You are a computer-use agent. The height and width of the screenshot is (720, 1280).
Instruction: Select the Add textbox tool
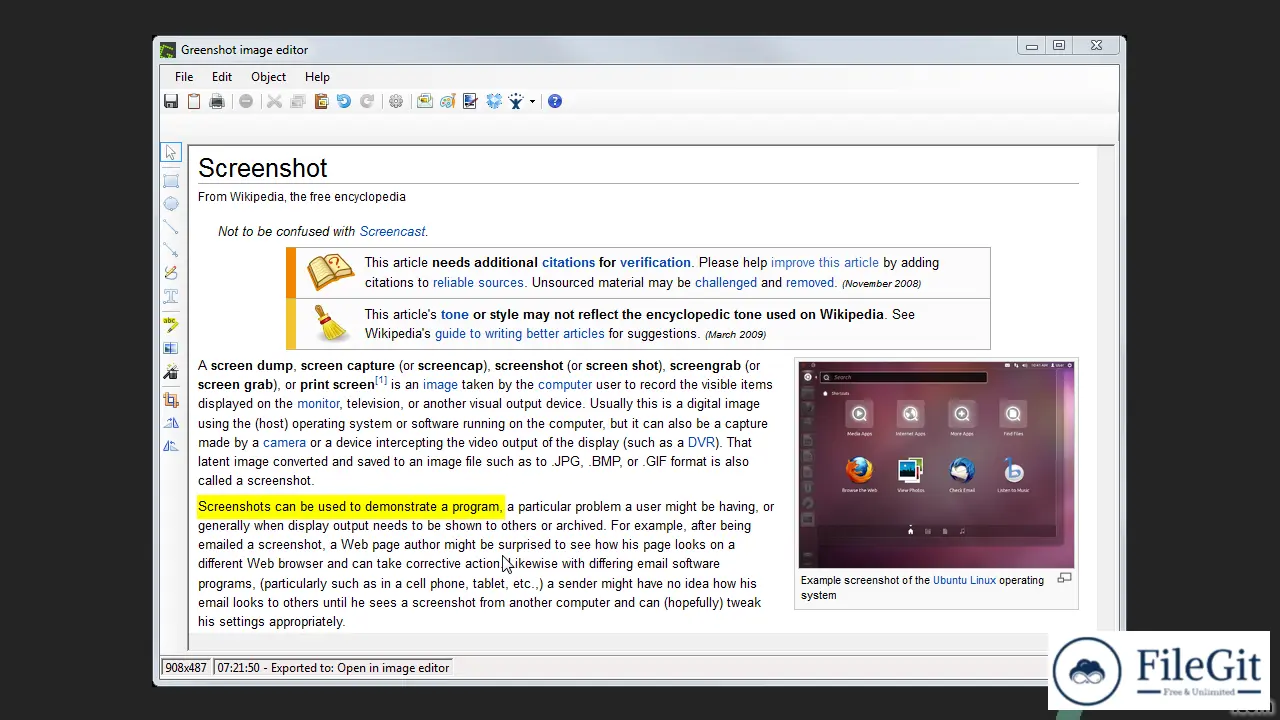click(x=171, y=297)
